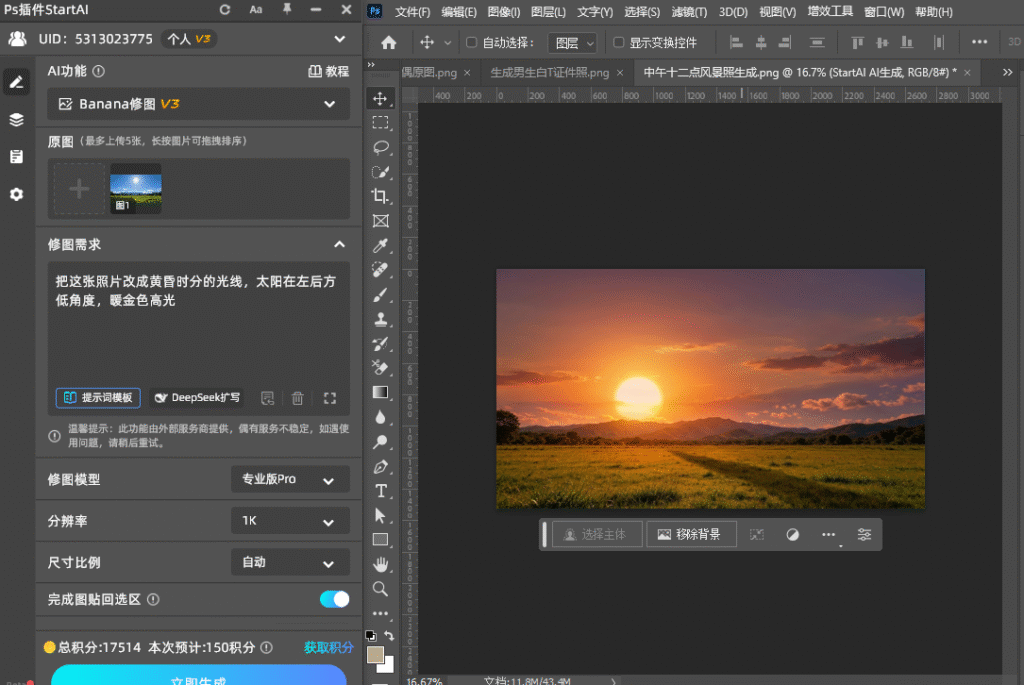Open the StartAI settings gear
The width and height of the screenshot is (1024, 685).
click(x=16, y=195)
